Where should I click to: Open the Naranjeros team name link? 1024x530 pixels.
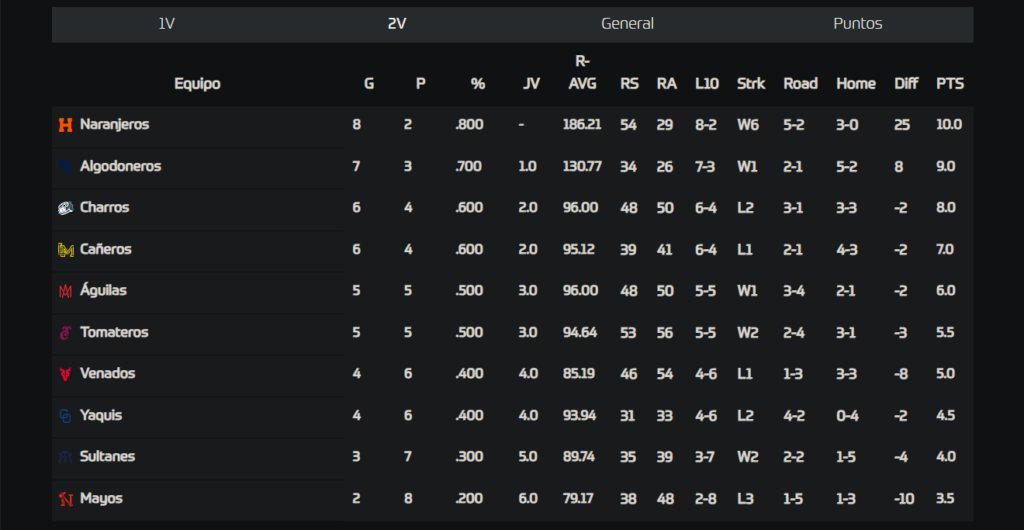pos(114,124)
